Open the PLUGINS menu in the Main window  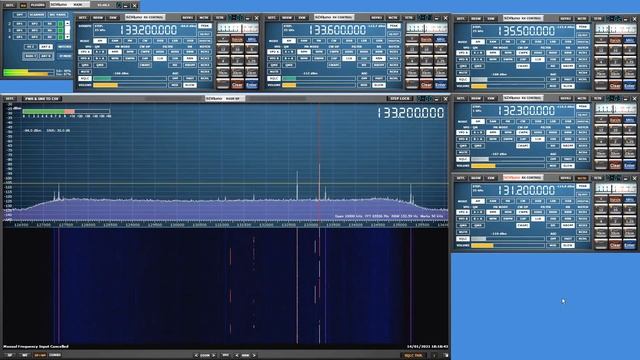[38, 5]
